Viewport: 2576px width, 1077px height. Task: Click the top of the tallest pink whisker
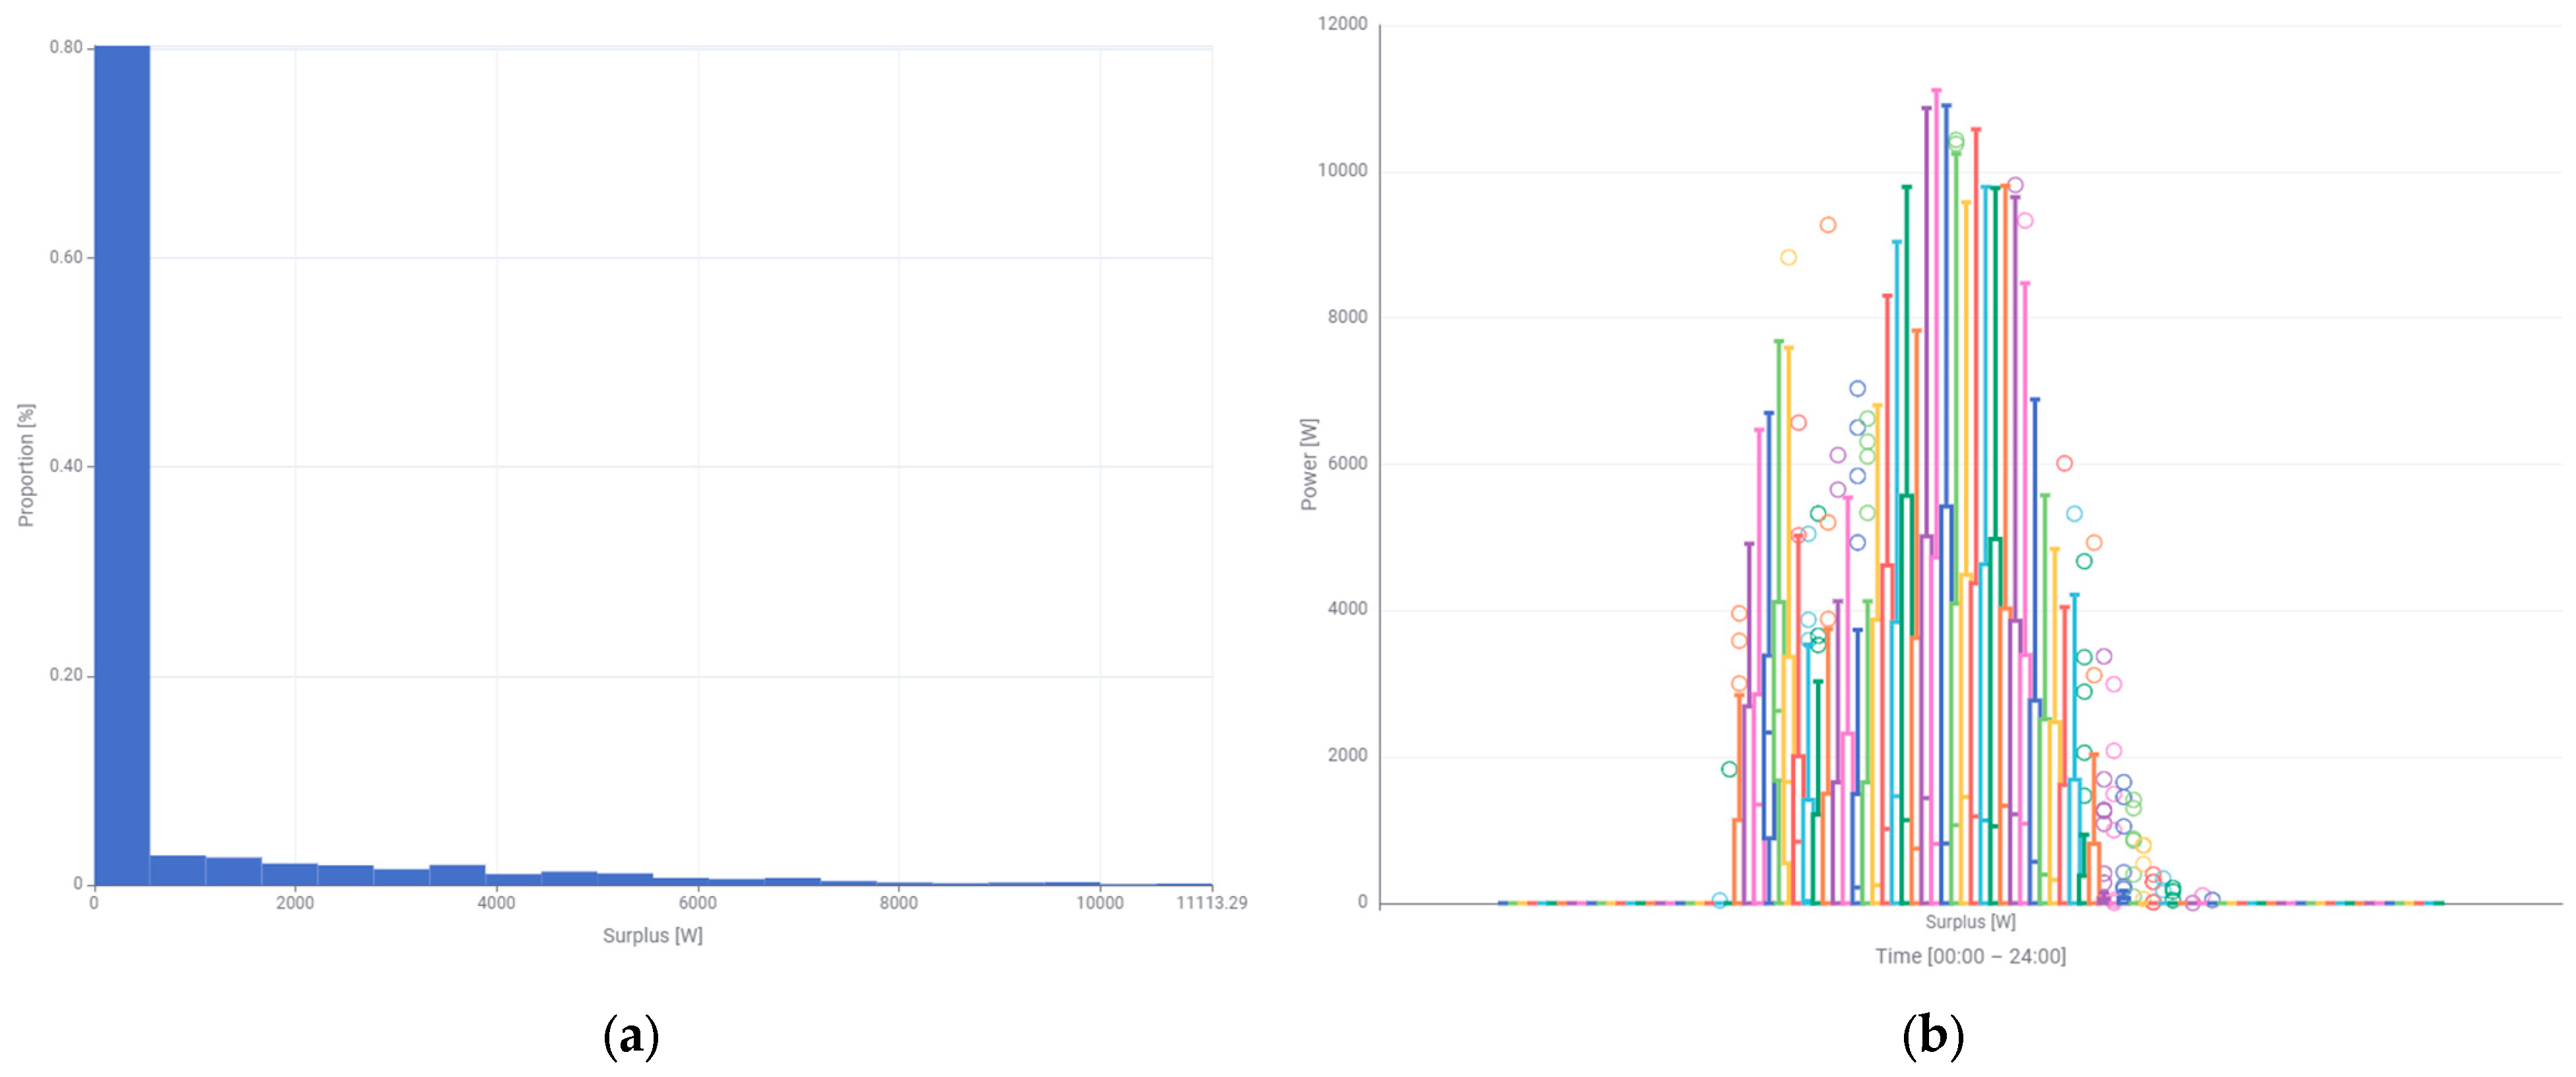pos(1936,91)
